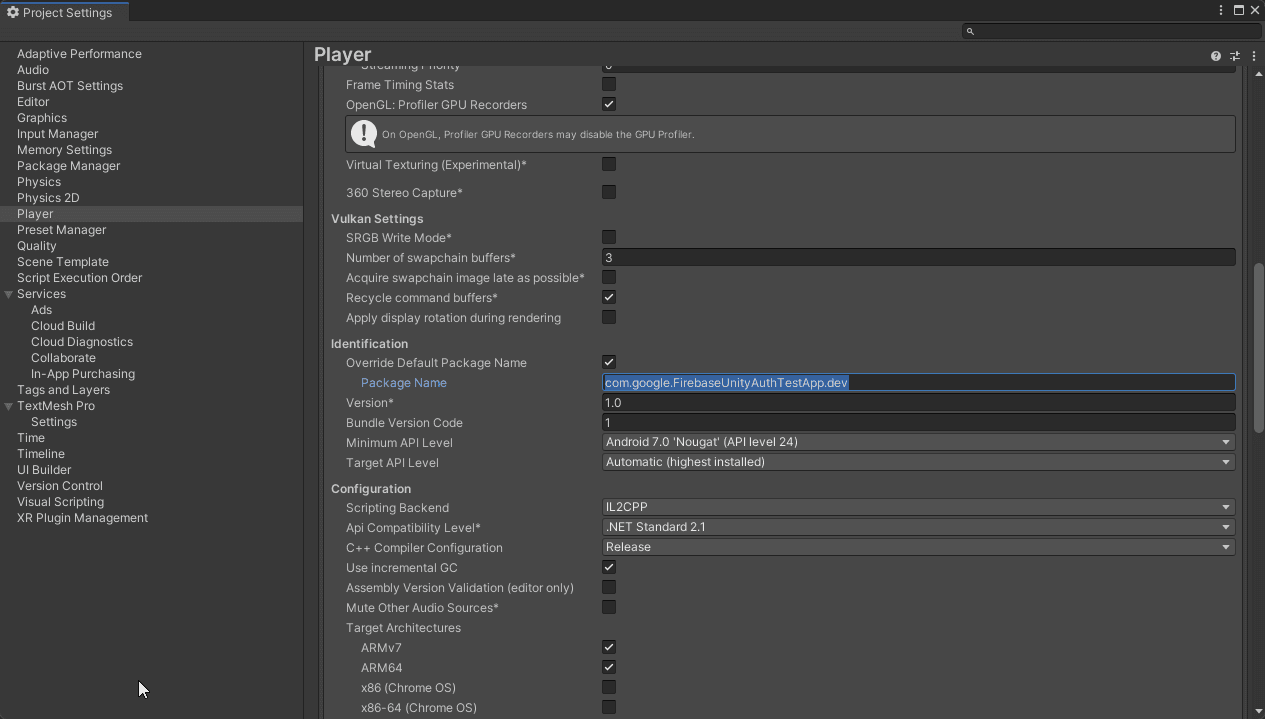
Task: Open the Player help documentation icon
Action: coord(1215,56)
